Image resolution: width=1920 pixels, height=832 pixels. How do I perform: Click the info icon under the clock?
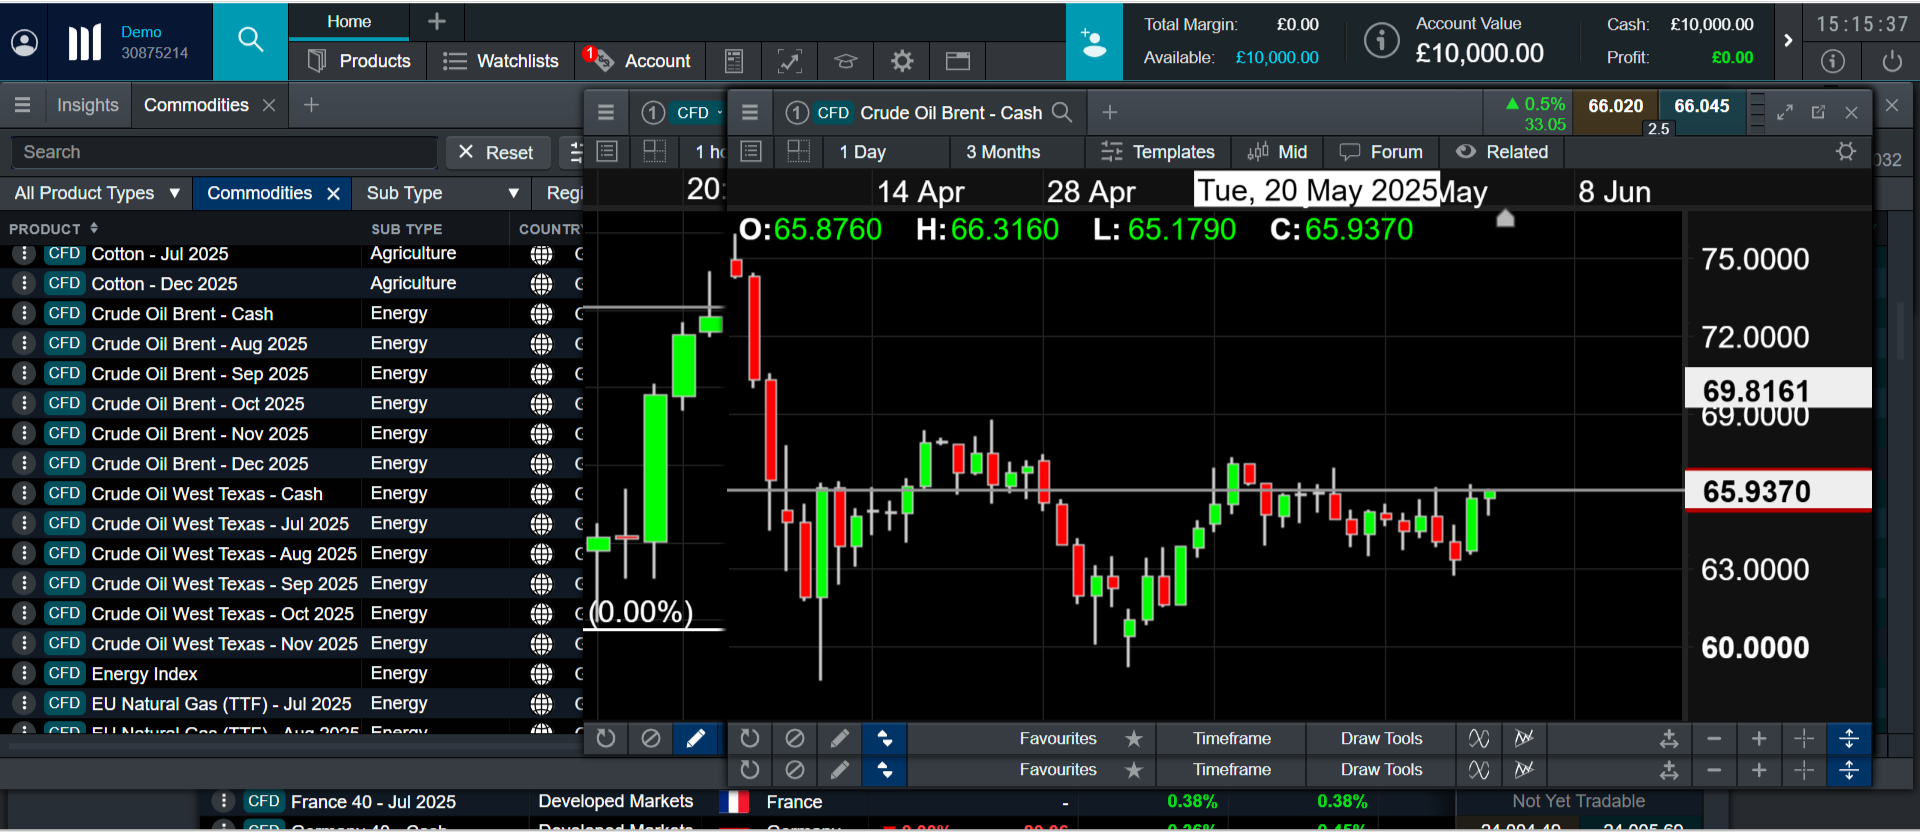coord(1833,61)
